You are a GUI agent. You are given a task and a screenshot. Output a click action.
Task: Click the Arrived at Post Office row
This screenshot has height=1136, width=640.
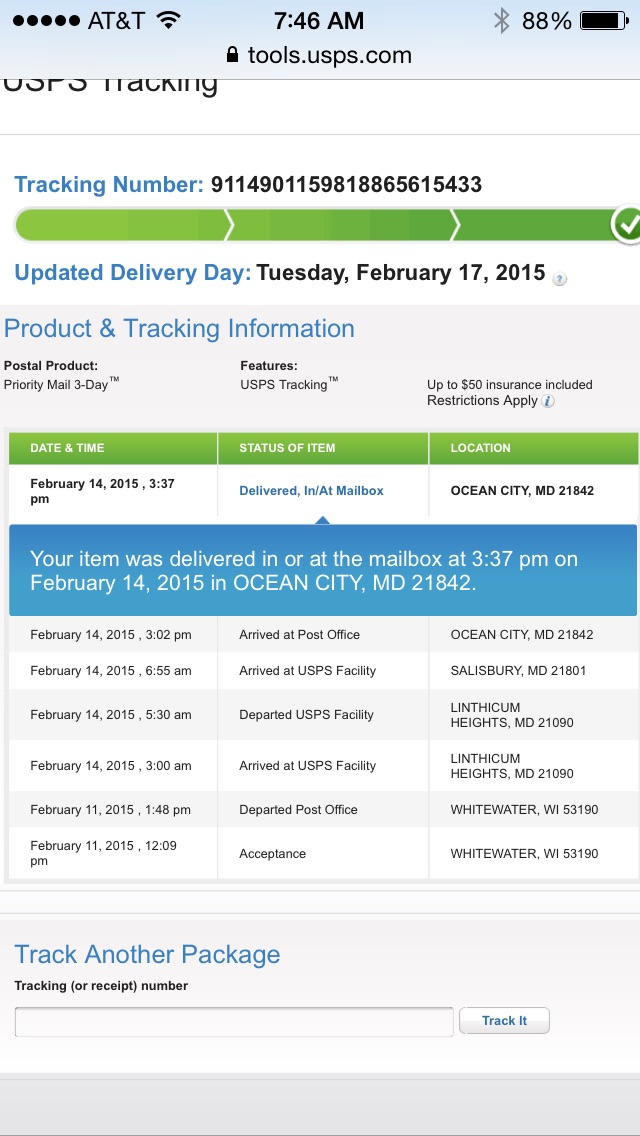299,635
